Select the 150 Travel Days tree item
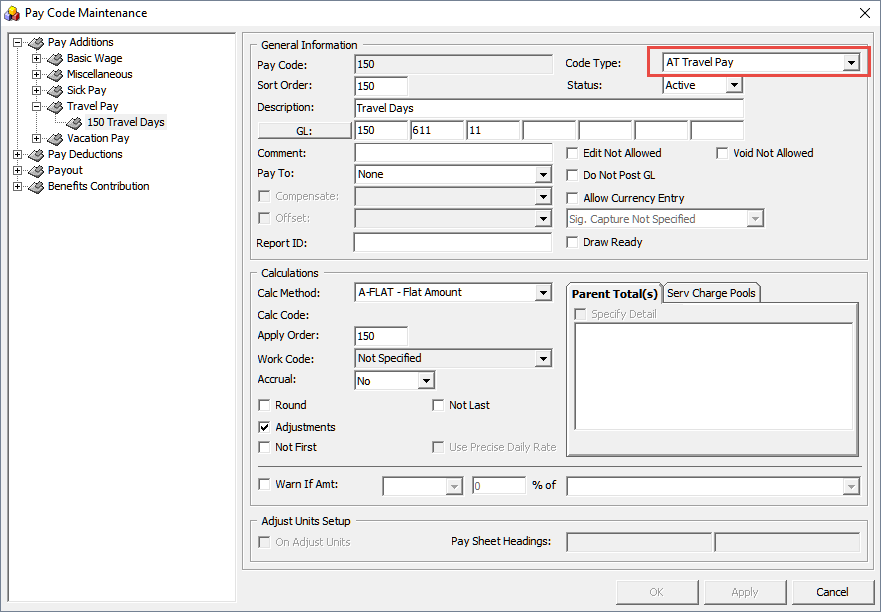881x612 pixels. click(x=126, y=123)
